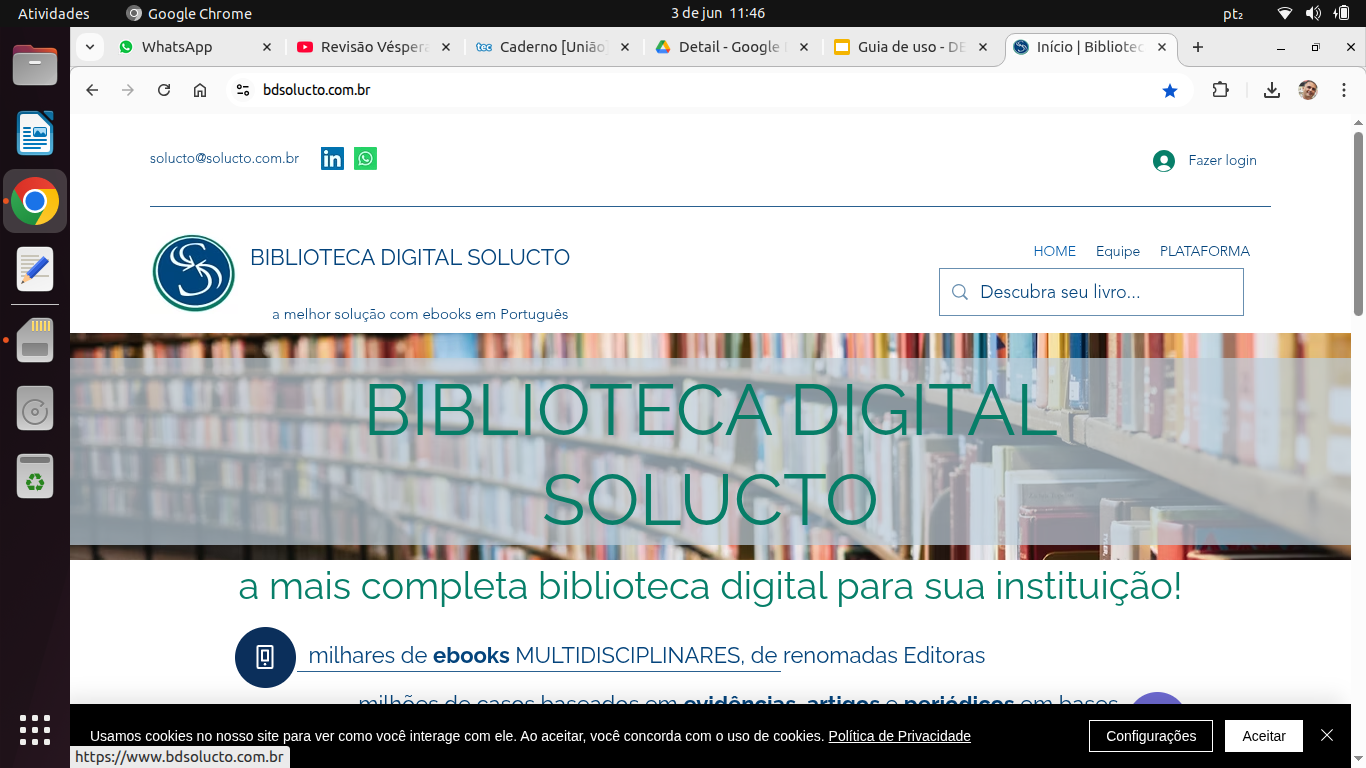Open new tab with plus button
The height and width of the screenshot is (768, 1366).
click(x=1198, y=47)
